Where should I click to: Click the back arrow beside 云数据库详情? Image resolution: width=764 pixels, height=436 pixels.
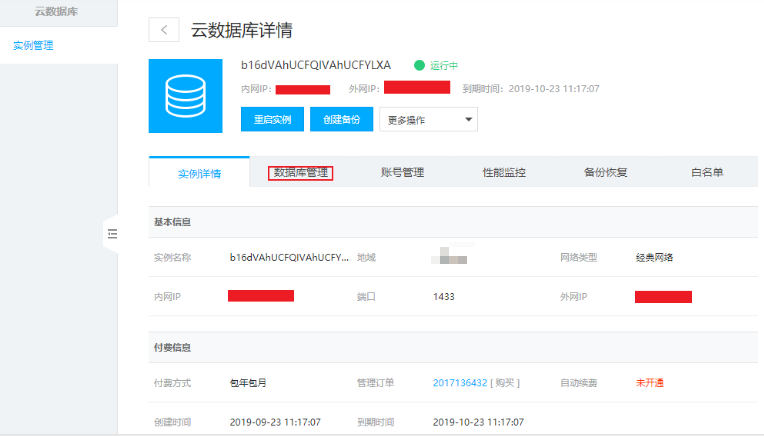164,30
